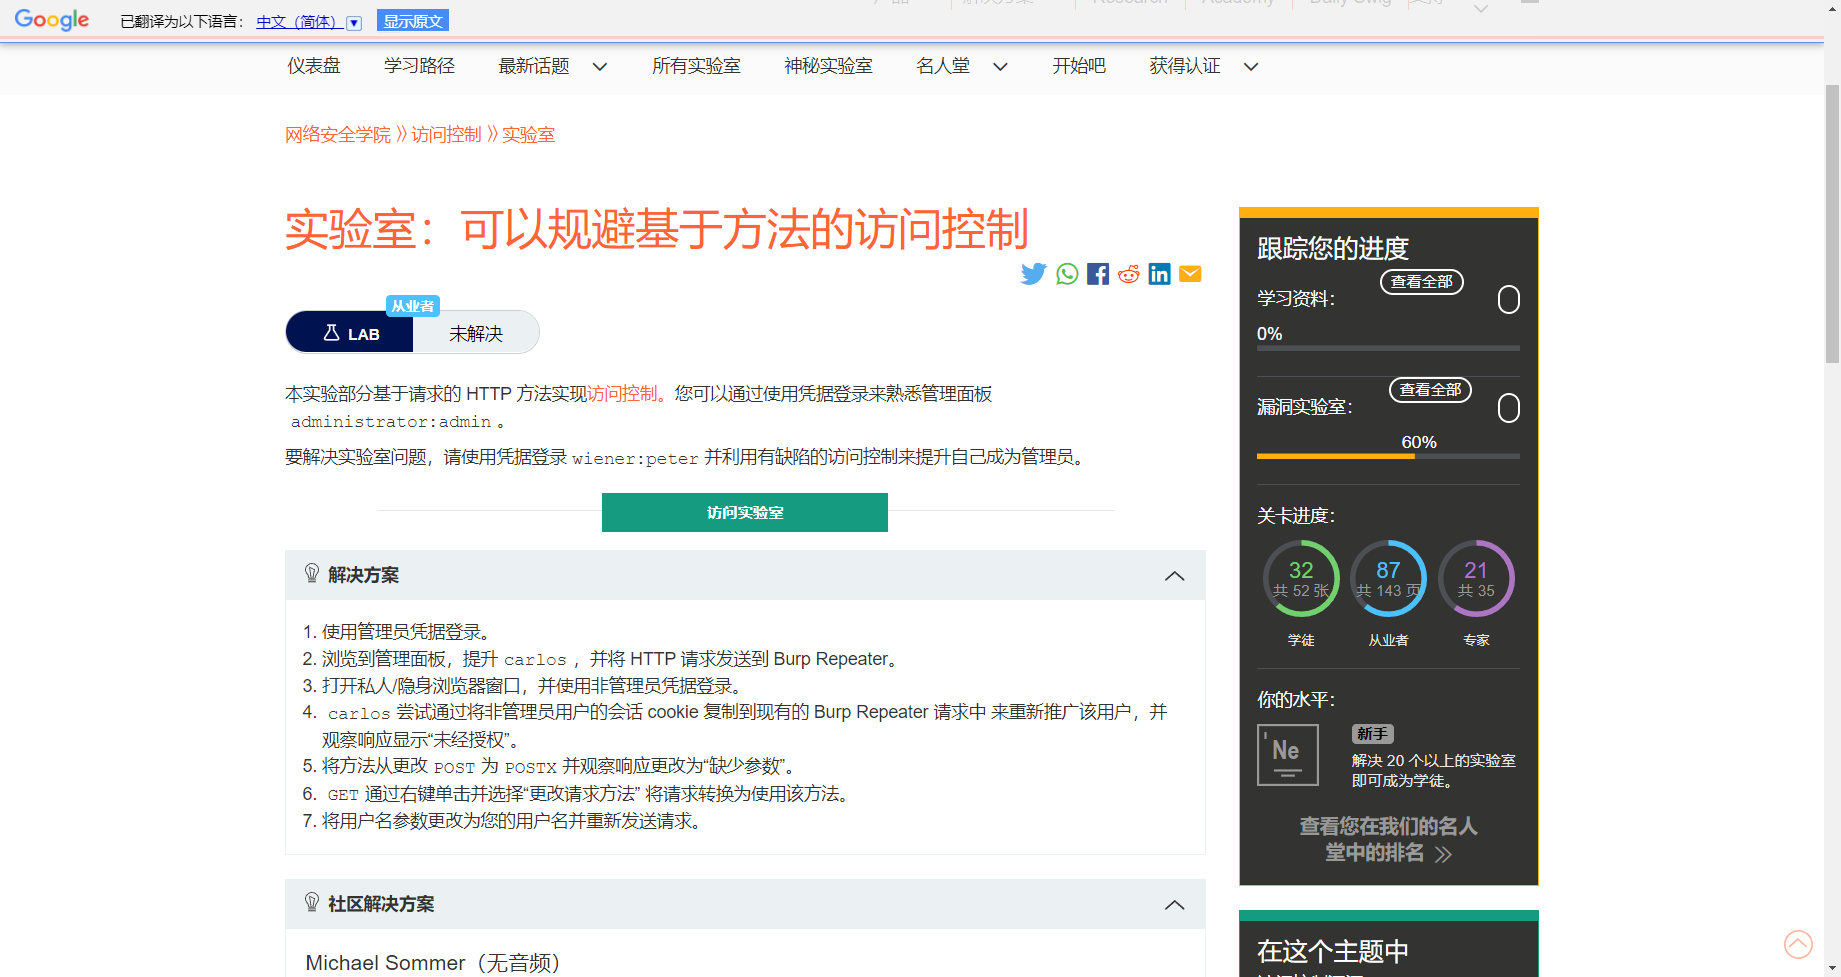Screen dimensions: 1841x977
Task: Open the 从业者 progress circle showing 87
Action: (1388, 579)
